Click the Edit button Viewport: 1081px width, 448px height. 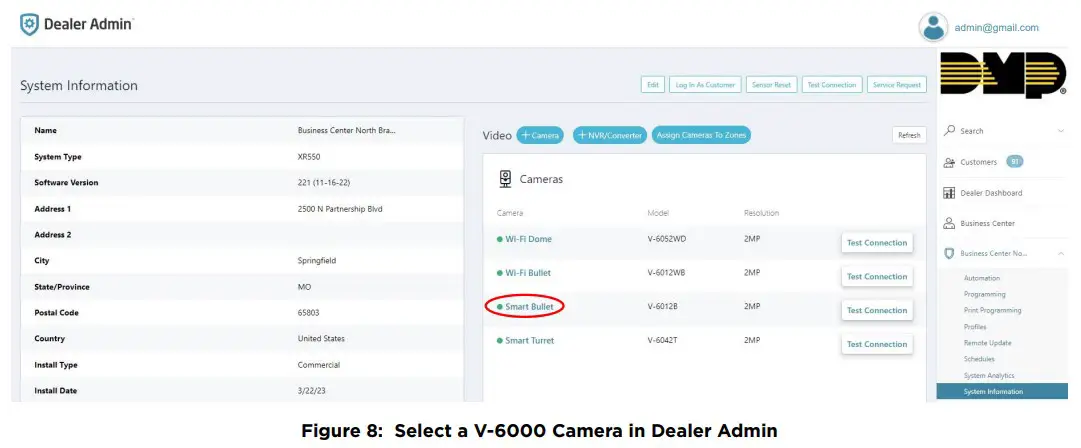pyautogui.click(x=652, y=85)
